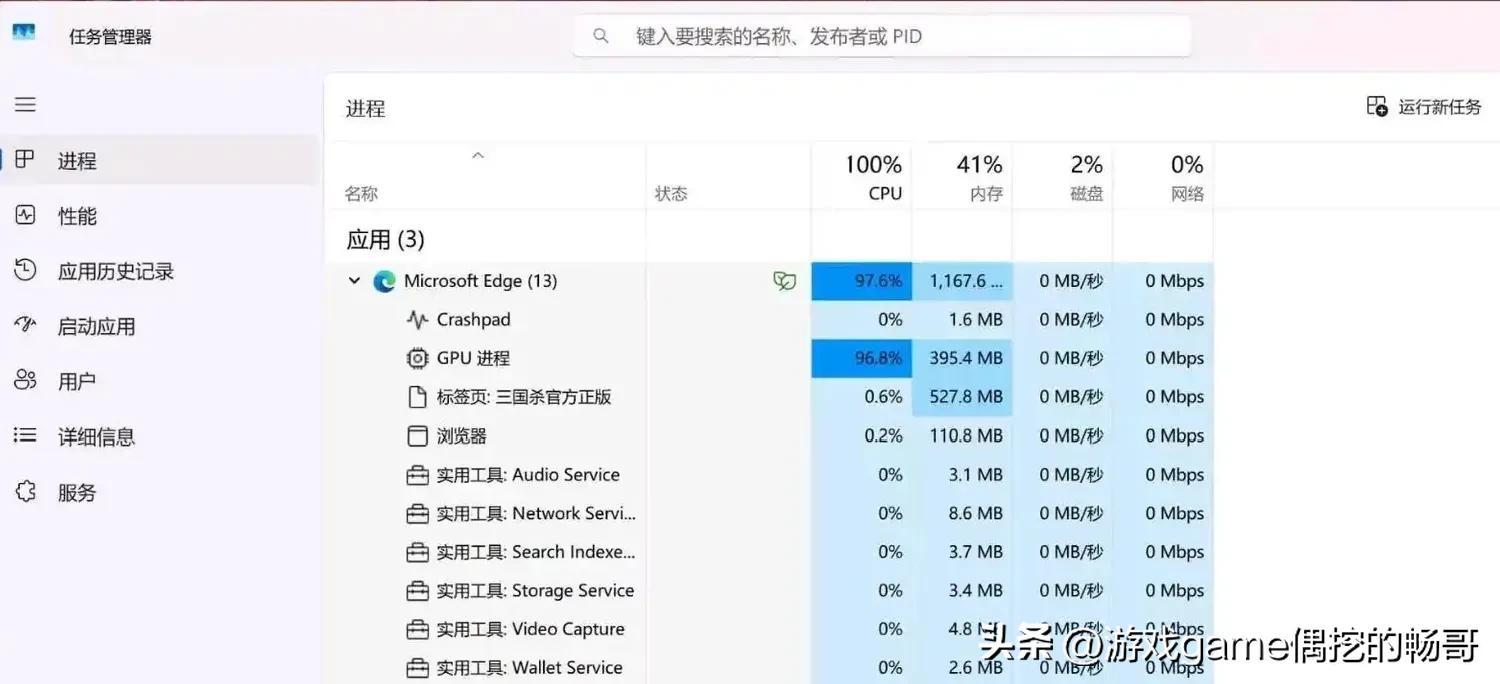Click the 运行新任务 icon
This screenshot has width=1500, height=684.
point(1377,106)
